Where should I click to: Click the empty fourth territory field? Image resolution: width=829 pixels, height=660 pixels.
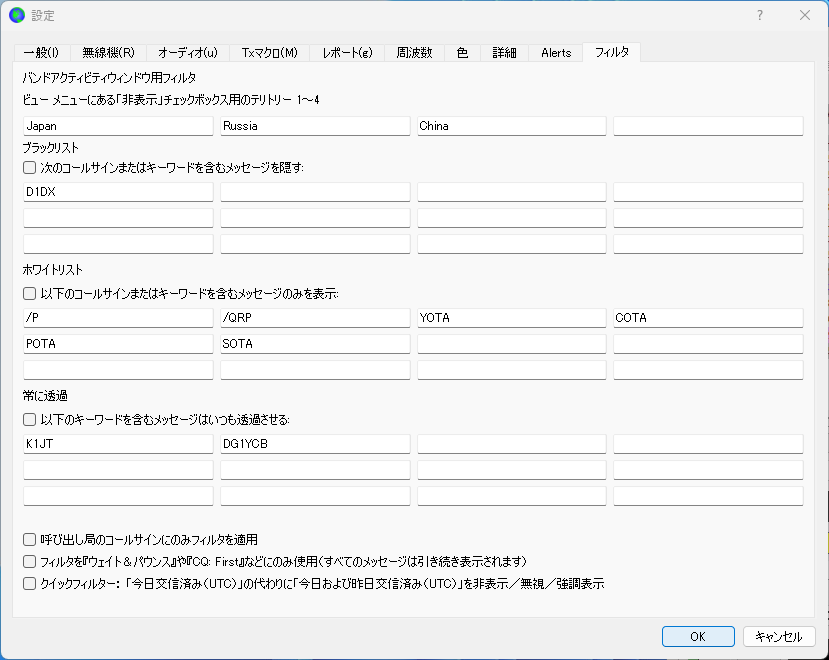(x=708, y=126)
